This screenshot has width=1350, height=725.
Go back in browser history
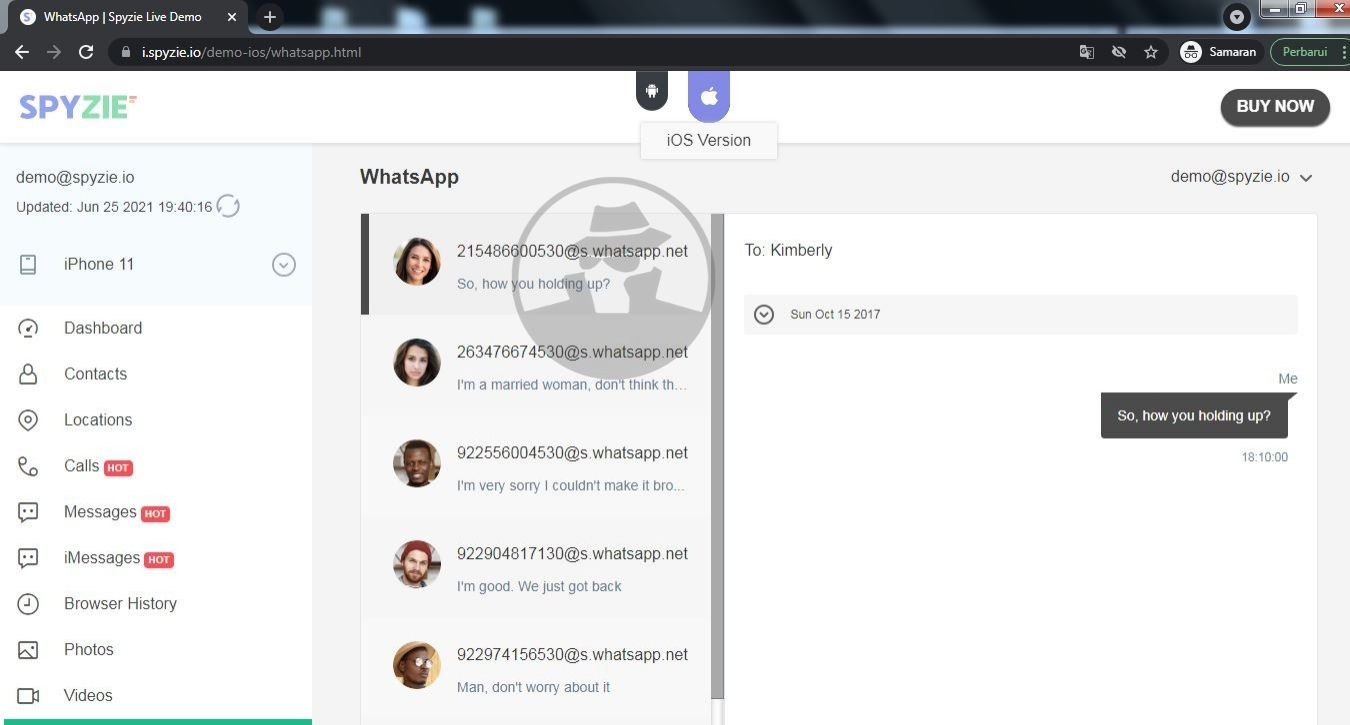[x=22, y=52]
